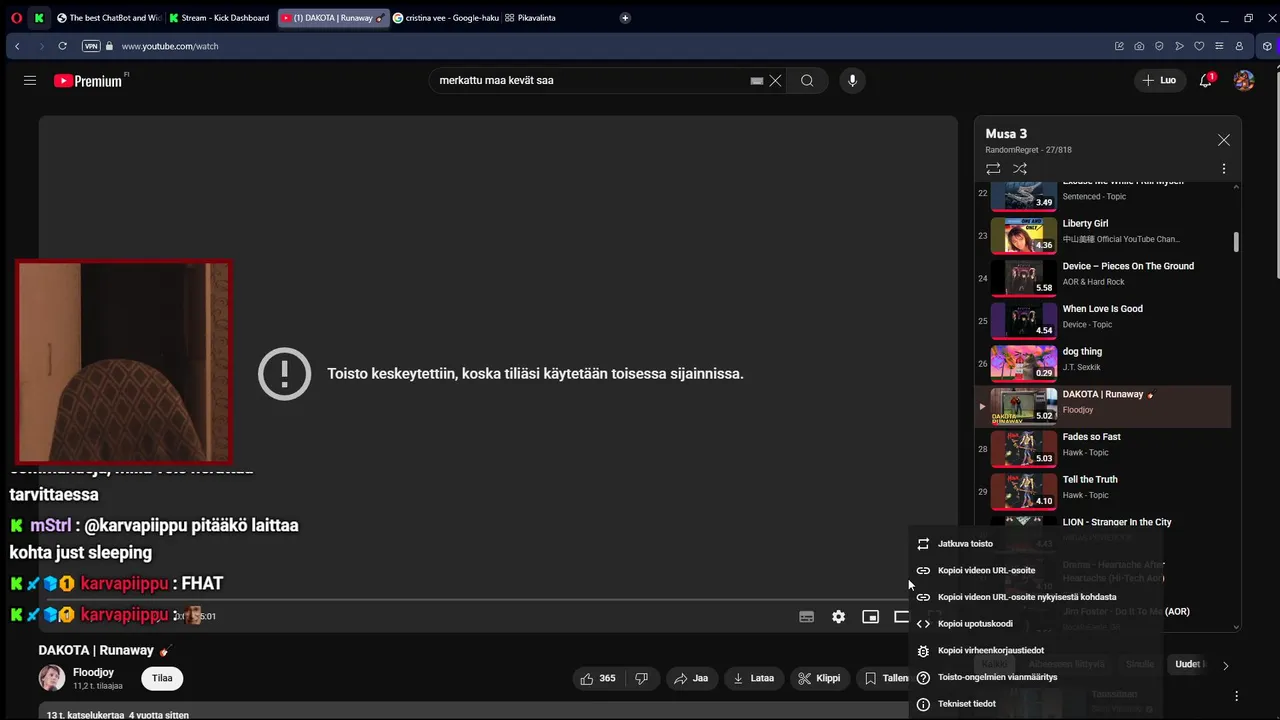
Task: Select Toisto-ongelmien vianmääritys
Action: [x=1036, y=677]
